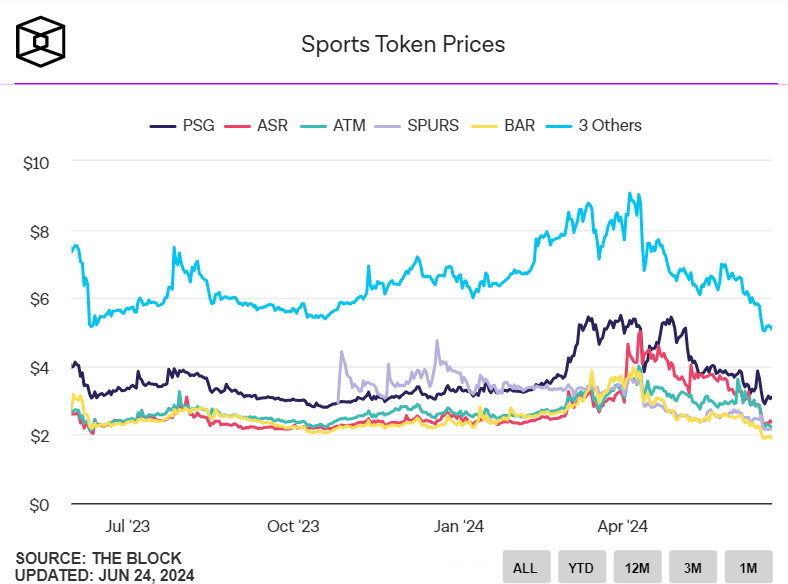Click the Updated Jun 24, 2024 text
Screen dimensions: 788x584
105,575
